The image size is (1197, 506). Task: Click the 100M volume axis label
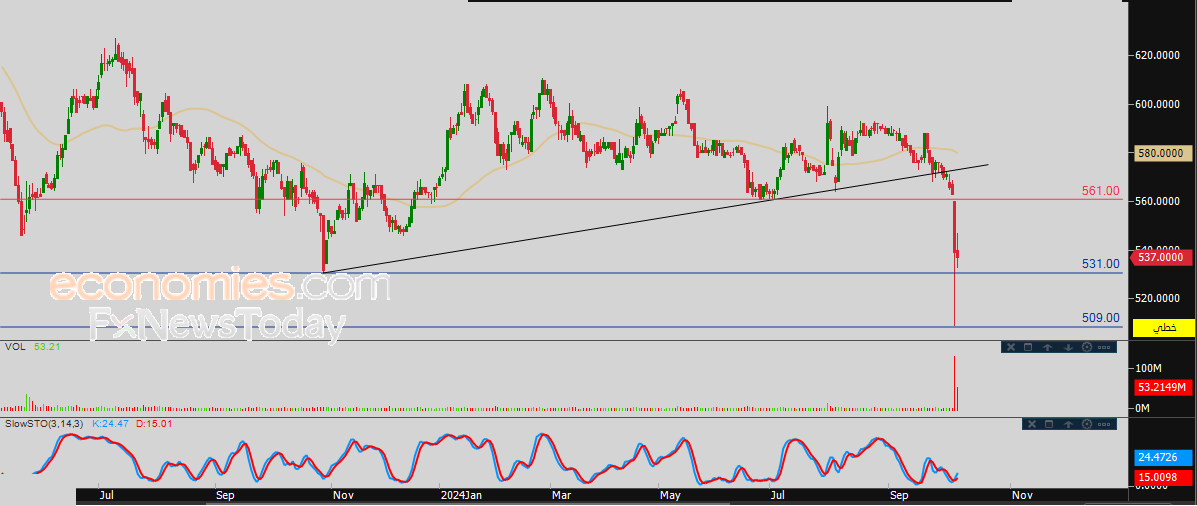coord(1150,369)
